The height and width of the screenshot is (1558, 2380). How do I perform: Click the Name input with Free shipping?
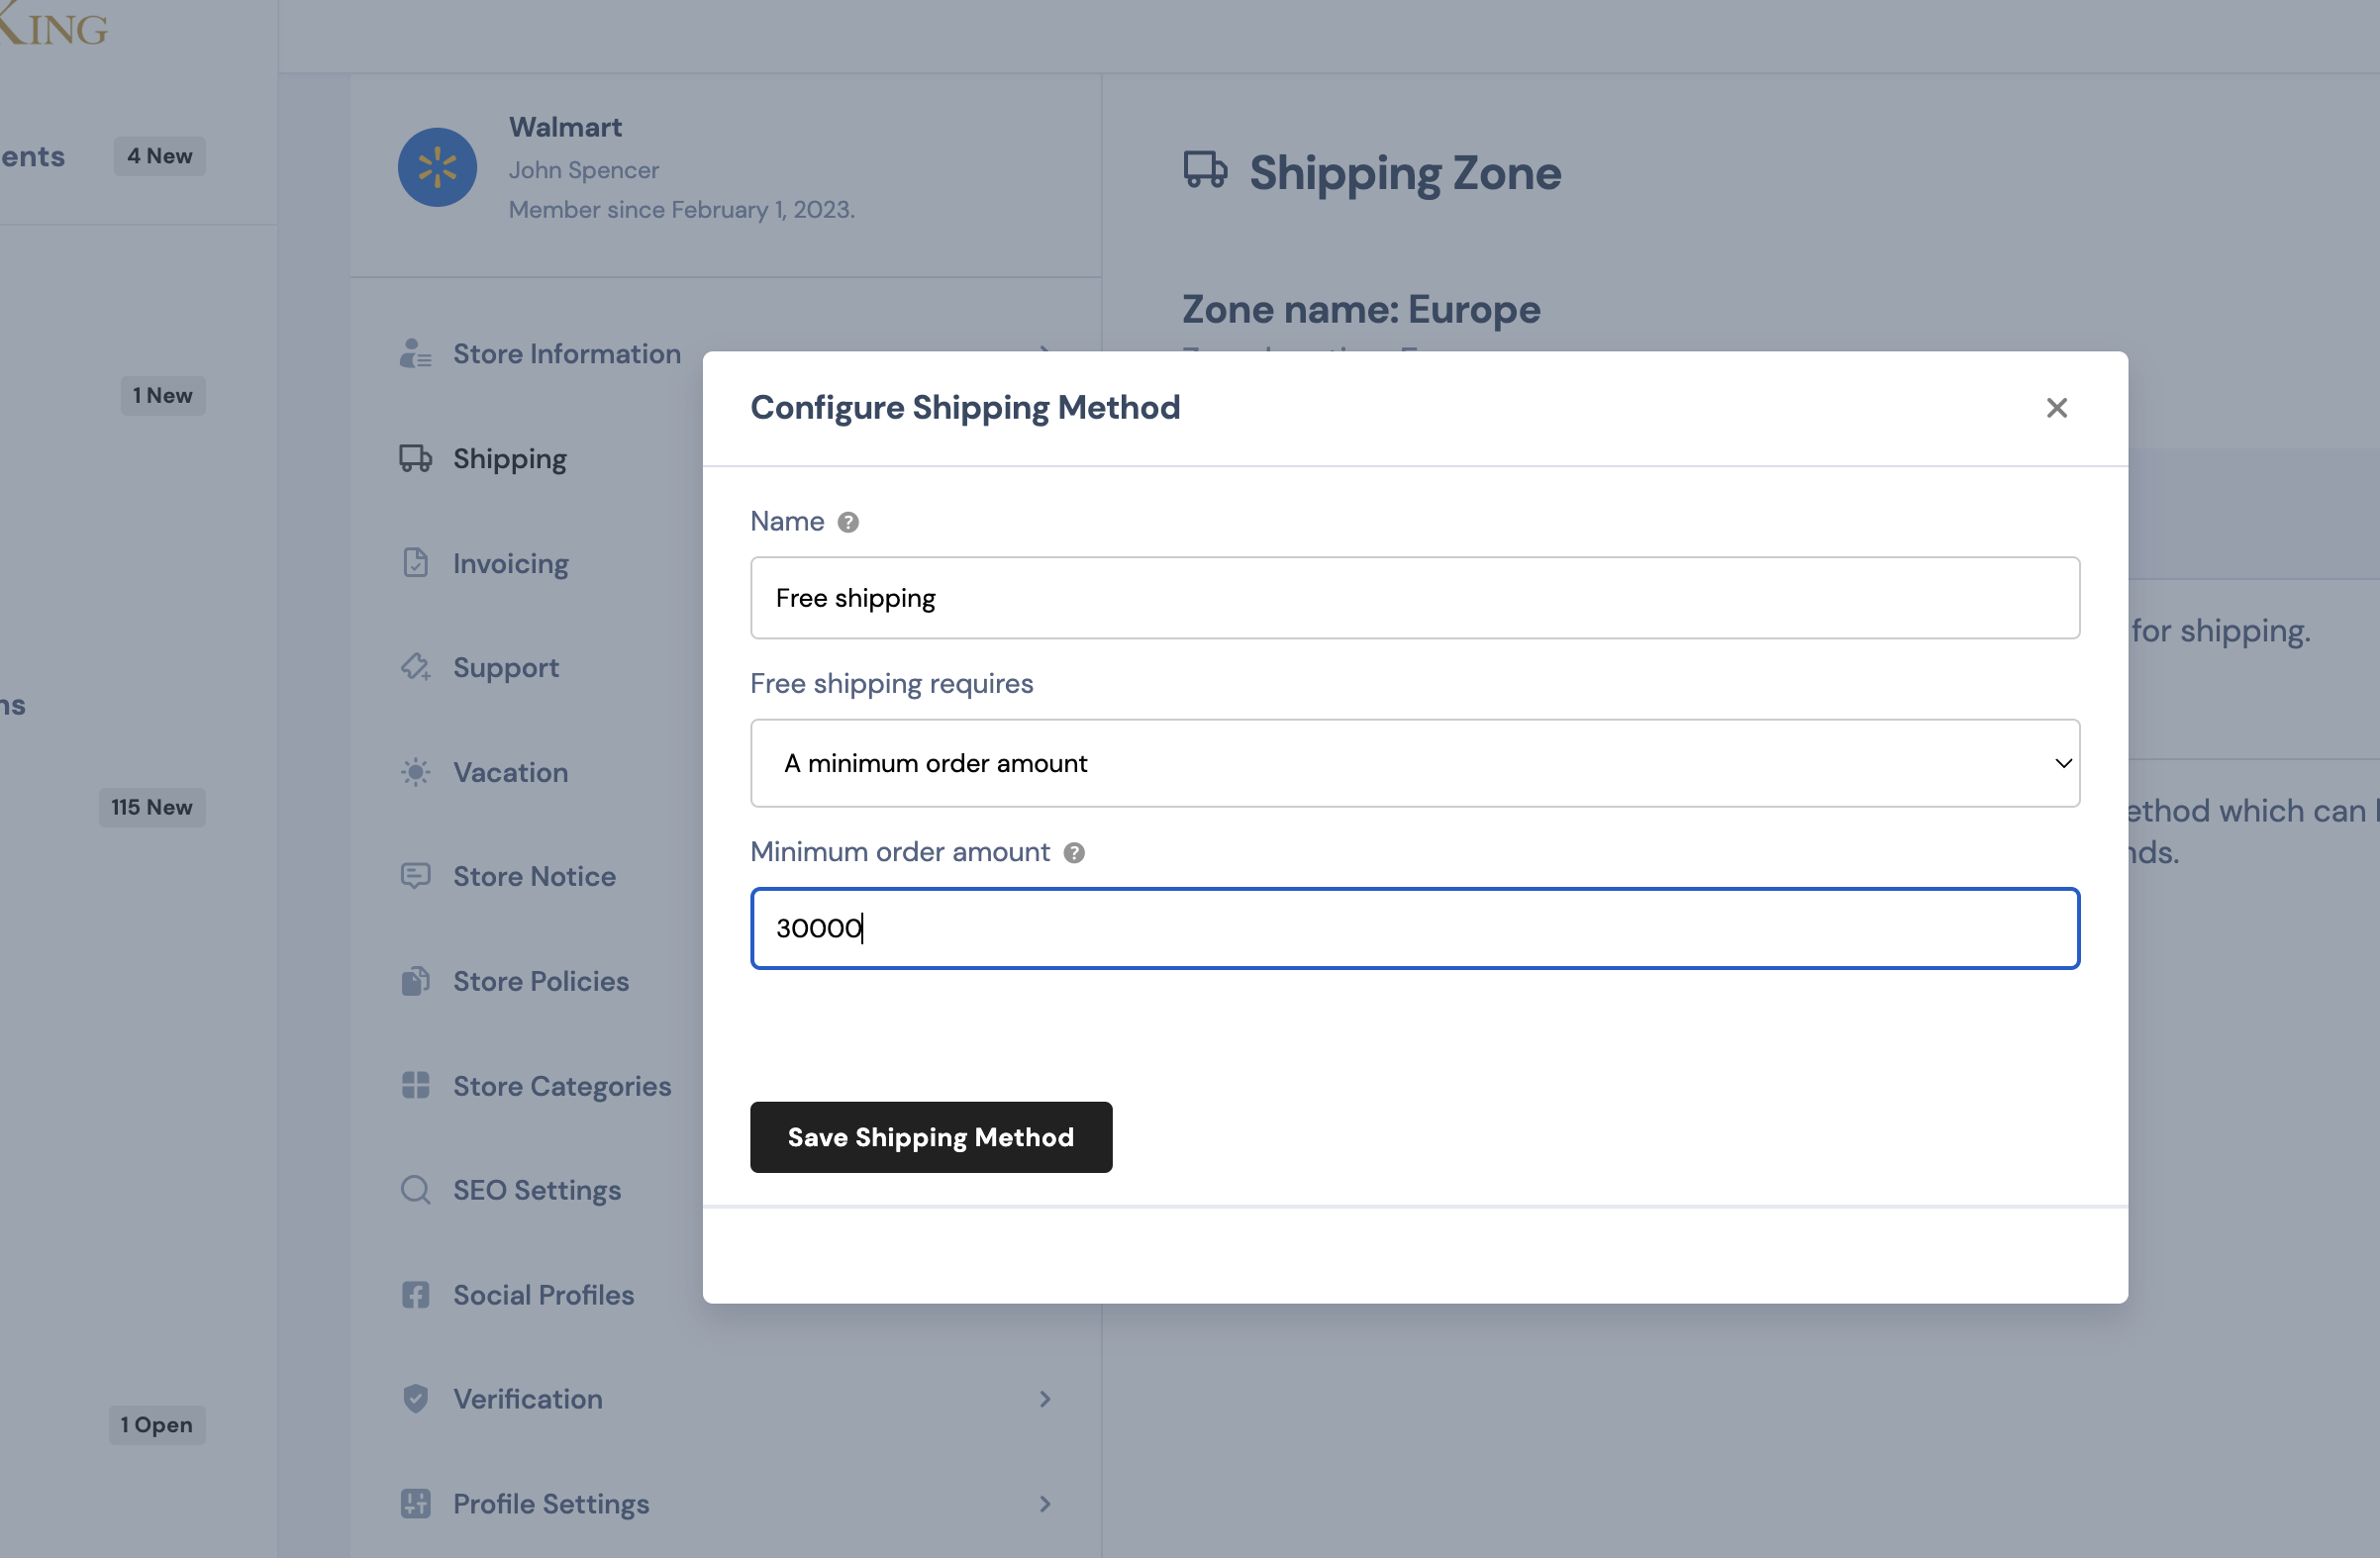click(1415, 598)
